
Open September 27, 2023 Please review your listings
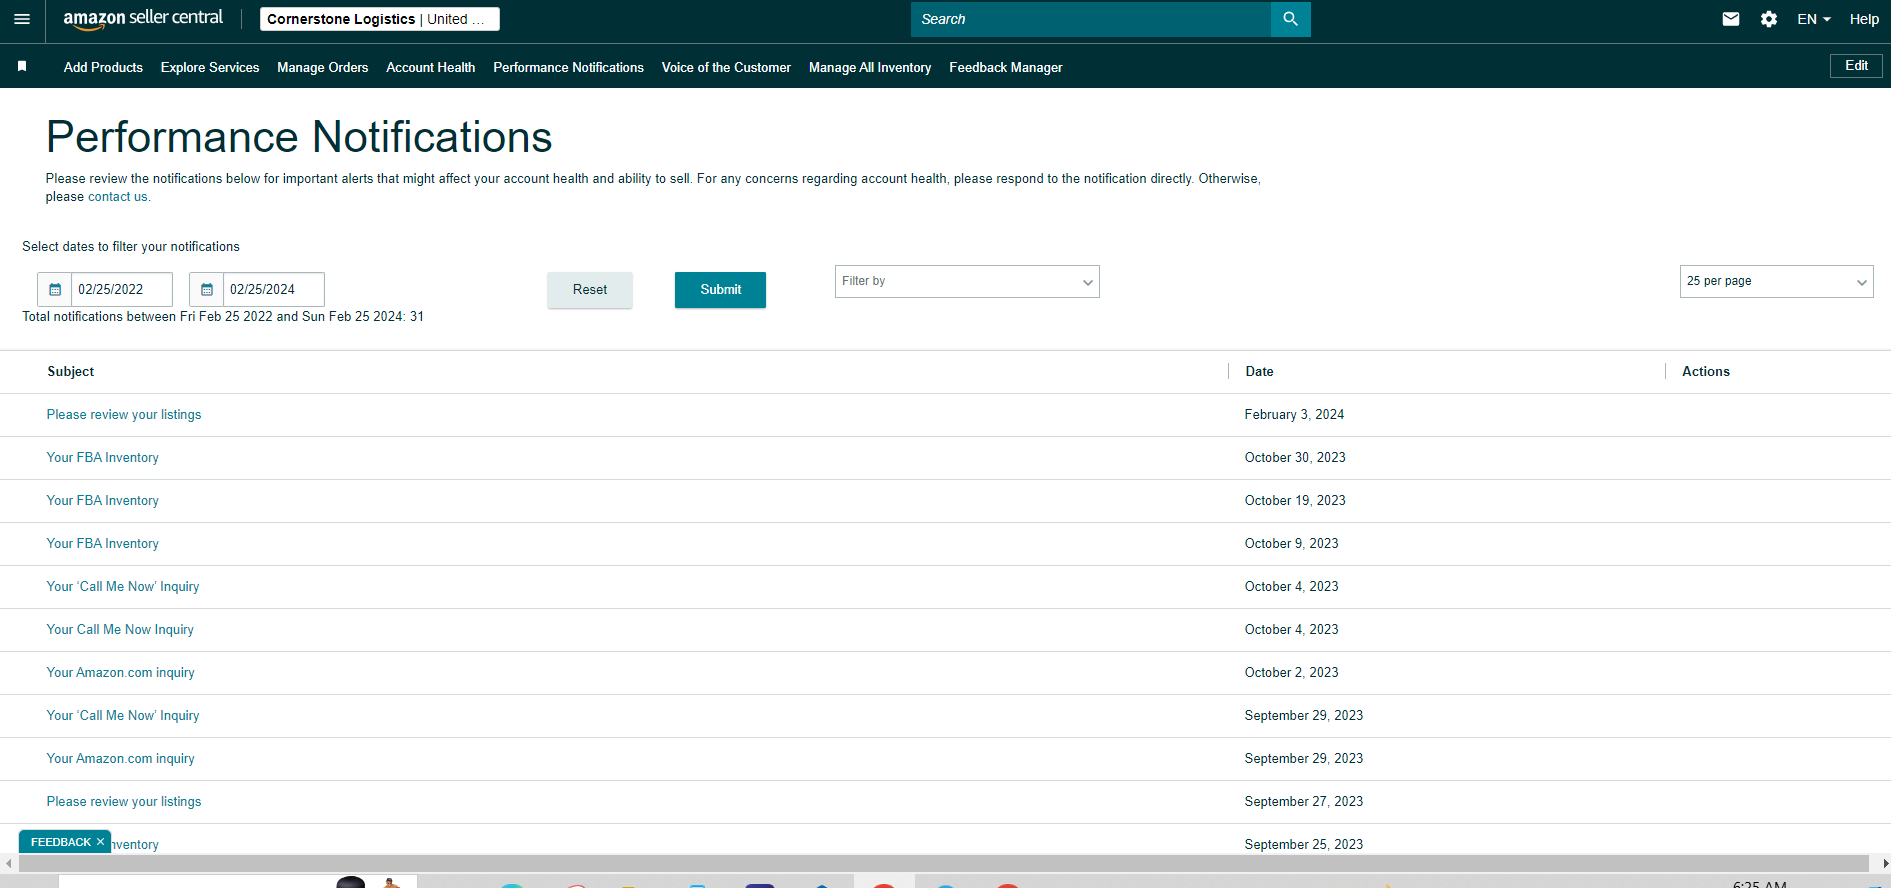tap(124, 801)
